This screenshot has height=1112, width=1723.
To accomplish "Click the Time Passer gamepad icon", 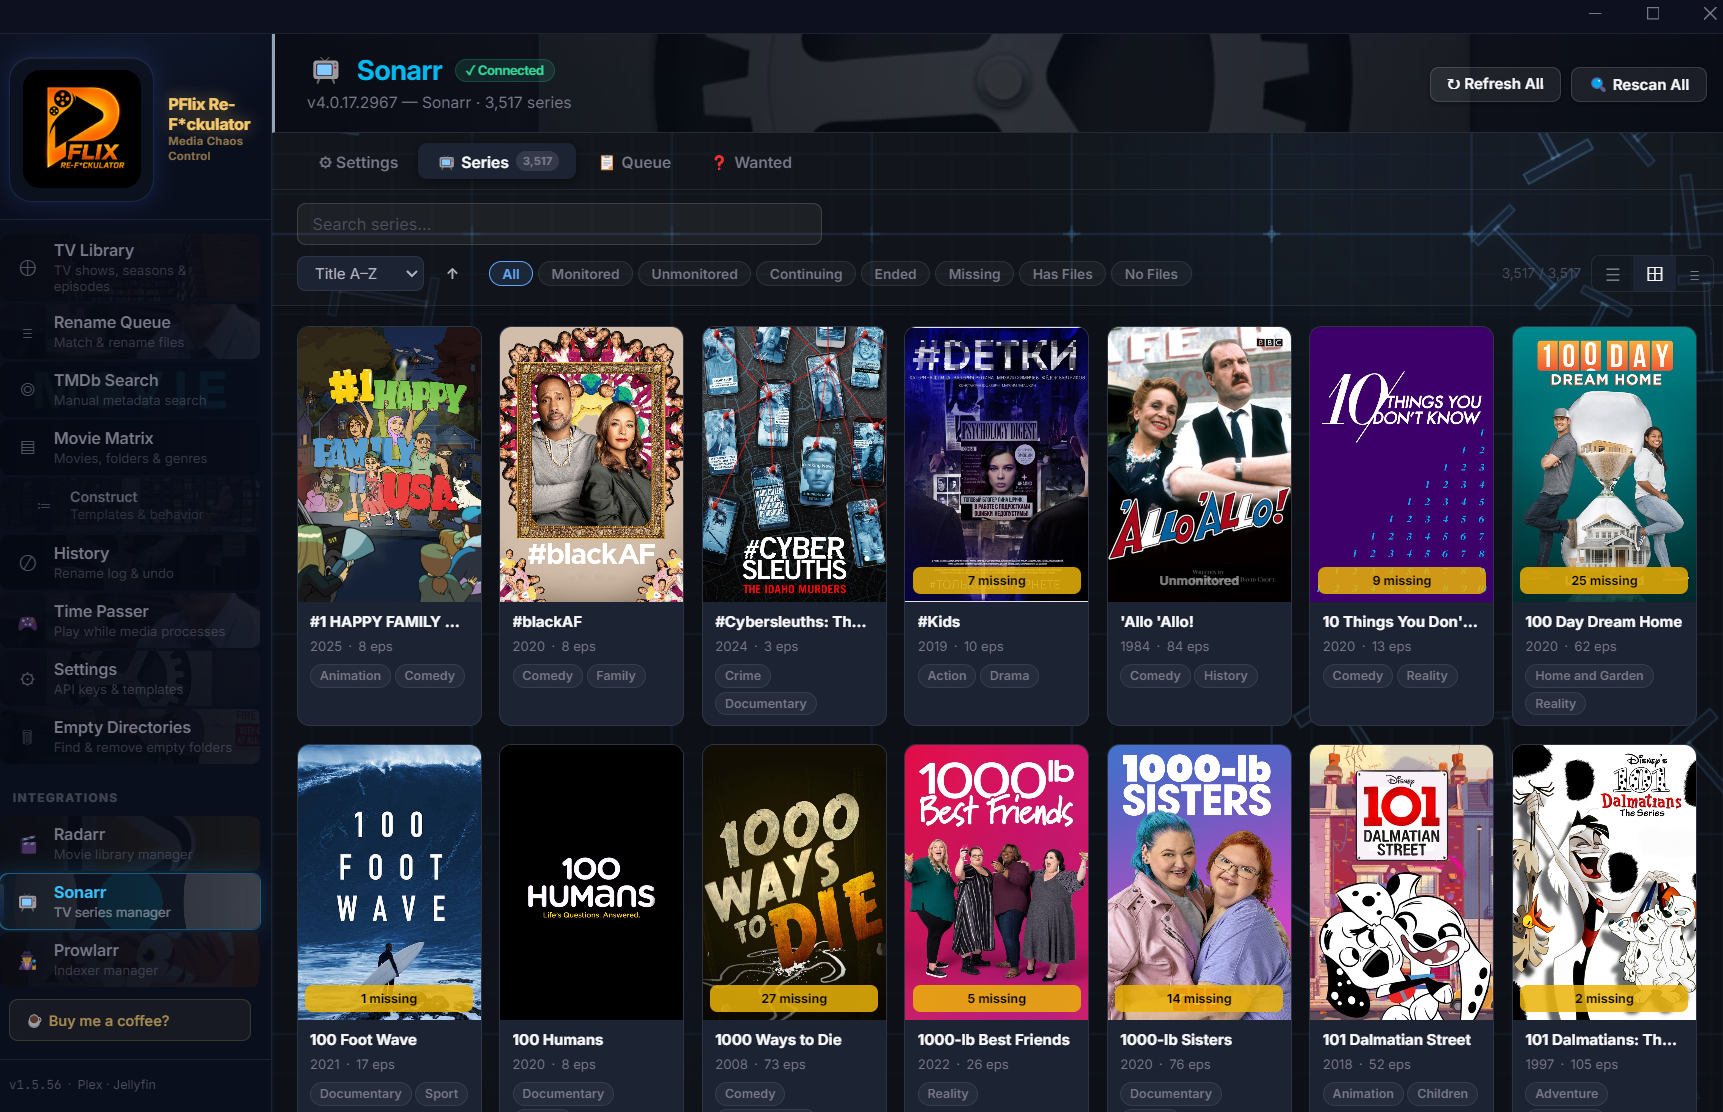I will pyautogui.click(x=28, y=623).
